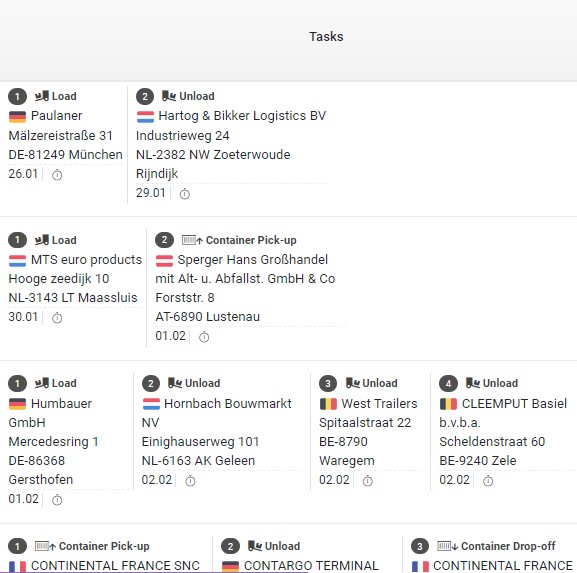Click the Container Drop-off icon in last row
The width and height of the screenshot is (577, 573).
pos(448,546)
